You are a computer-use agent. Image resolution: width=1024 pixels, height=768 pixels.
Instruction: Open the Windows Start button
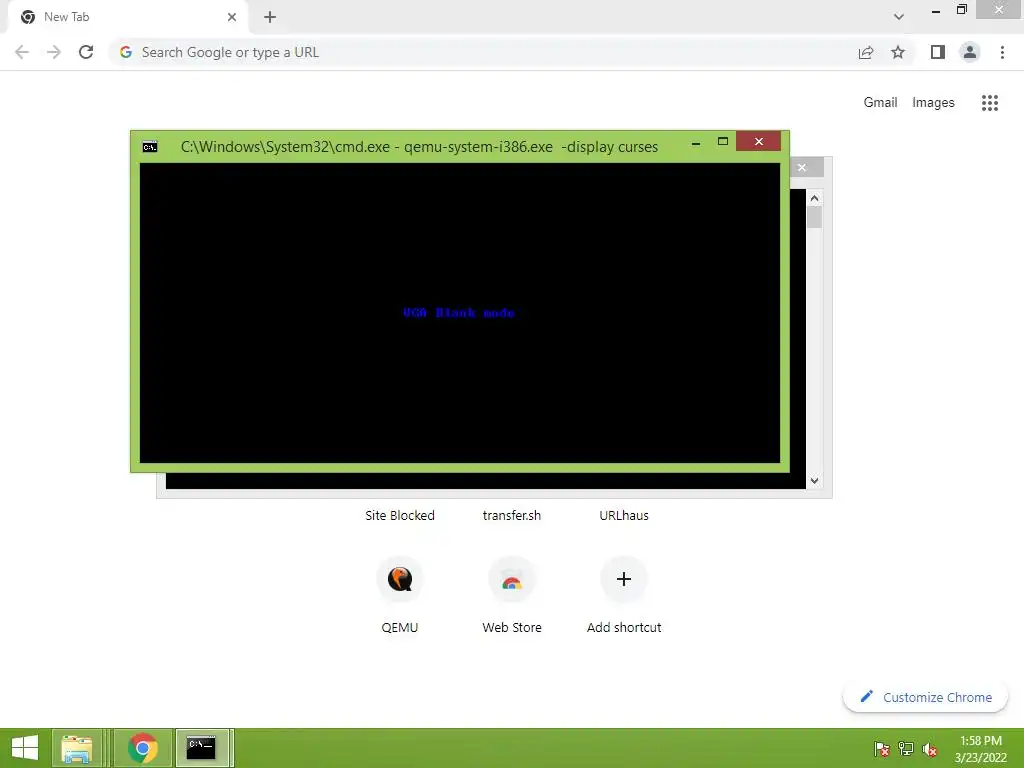point(25,748)
